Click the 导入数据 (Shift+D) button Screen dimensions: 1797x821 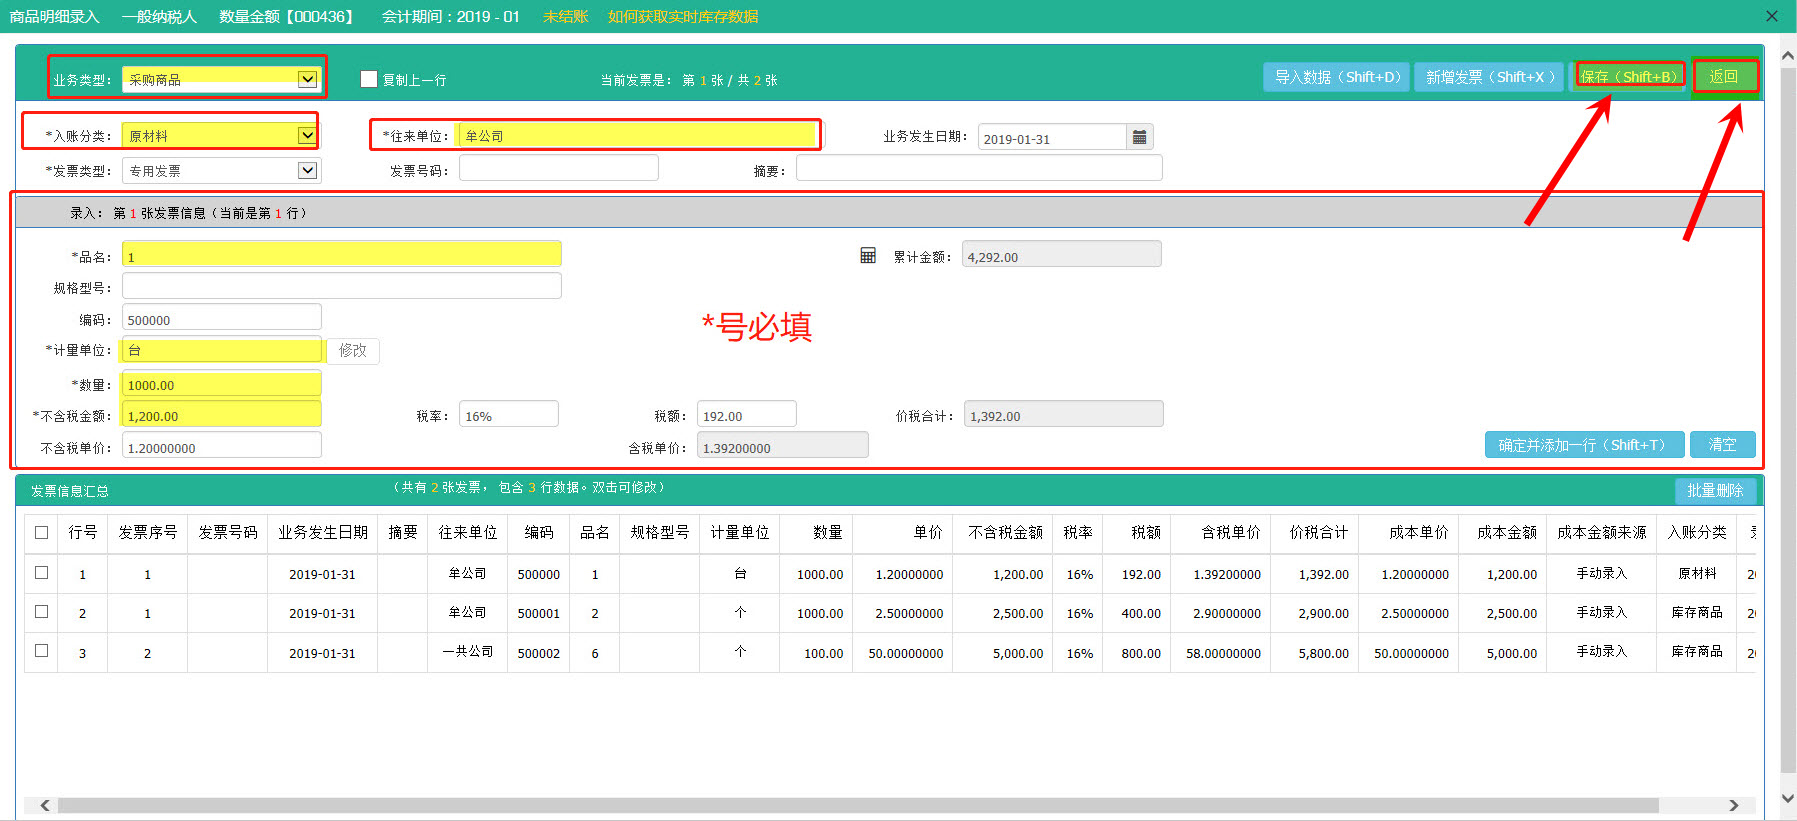pyautogui.click(x=1336, y=77)
